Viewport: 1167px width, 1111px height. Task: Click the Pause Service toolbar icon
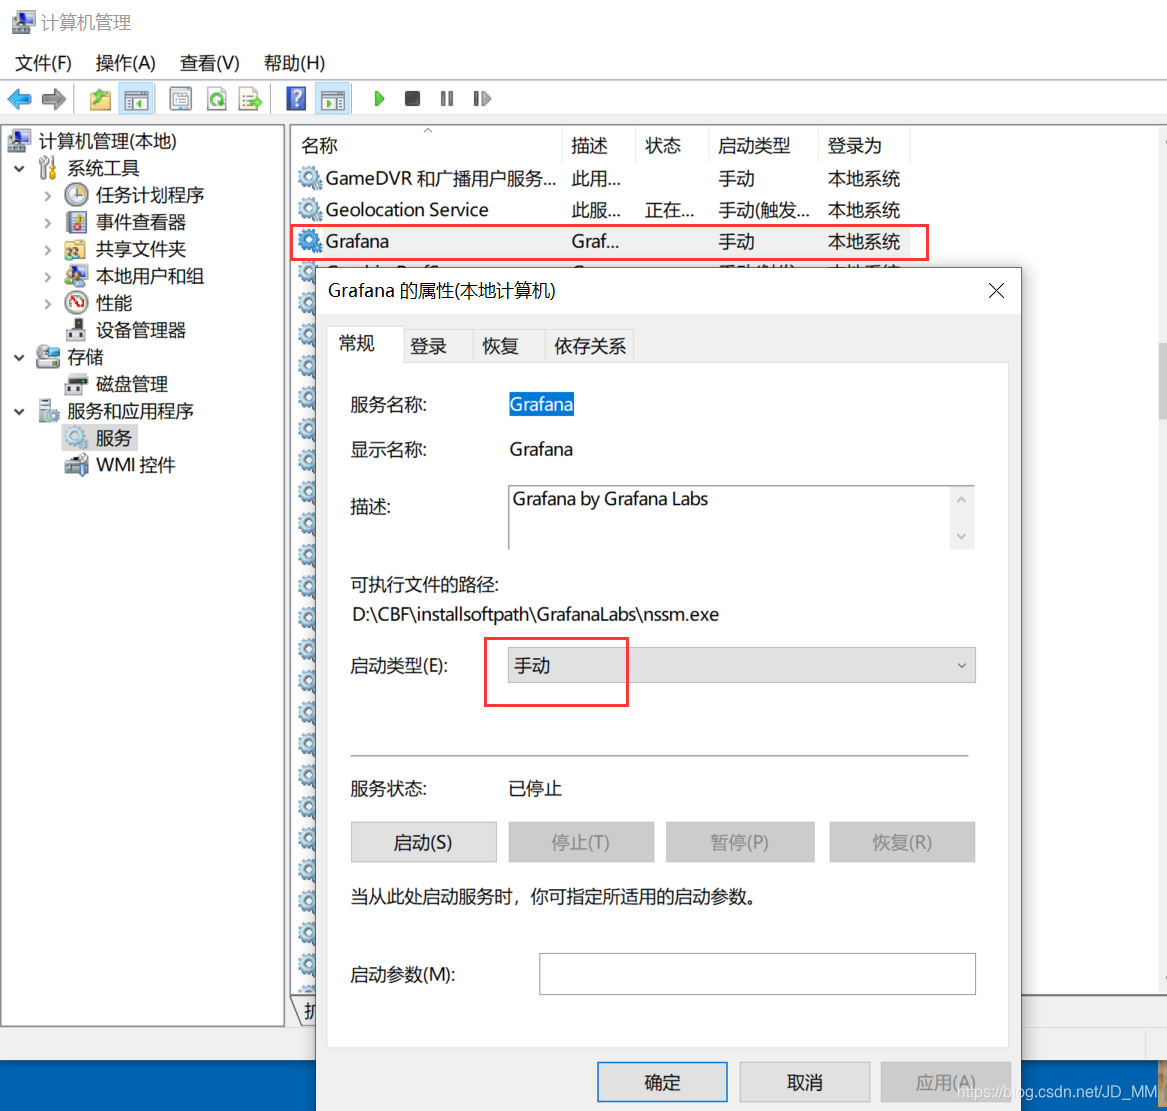[x=447, y=98]
